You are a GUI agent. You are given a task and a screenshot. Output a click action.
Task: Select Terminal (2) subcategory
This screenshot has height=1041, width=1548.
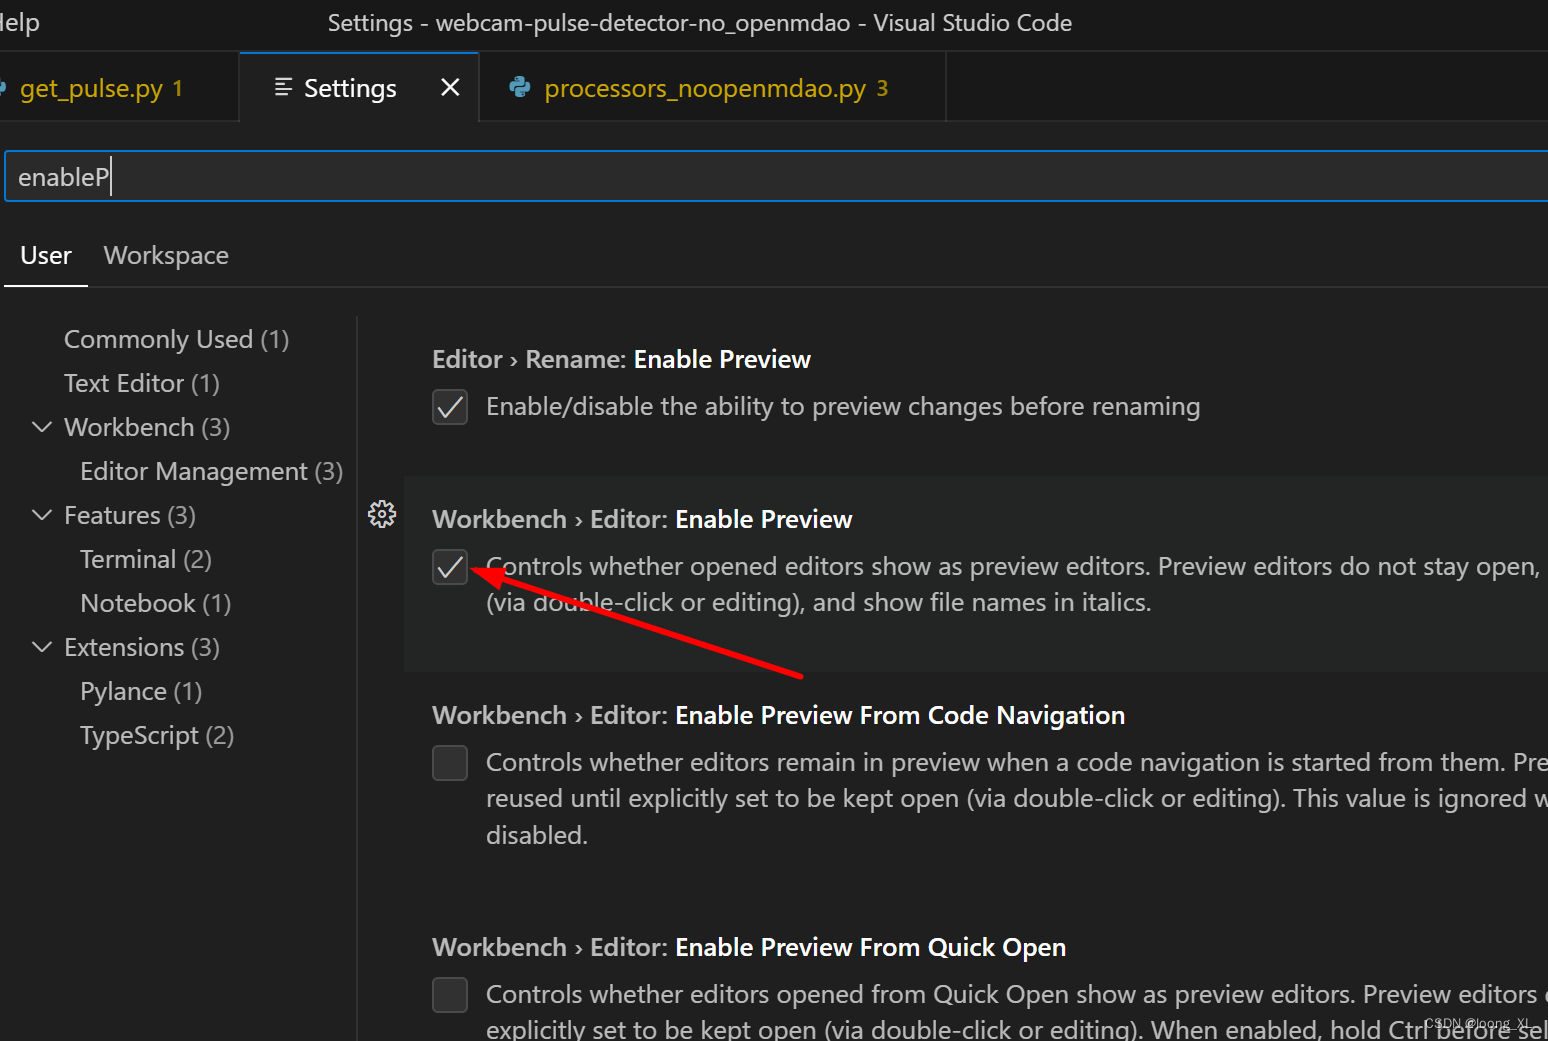[146, 560]
